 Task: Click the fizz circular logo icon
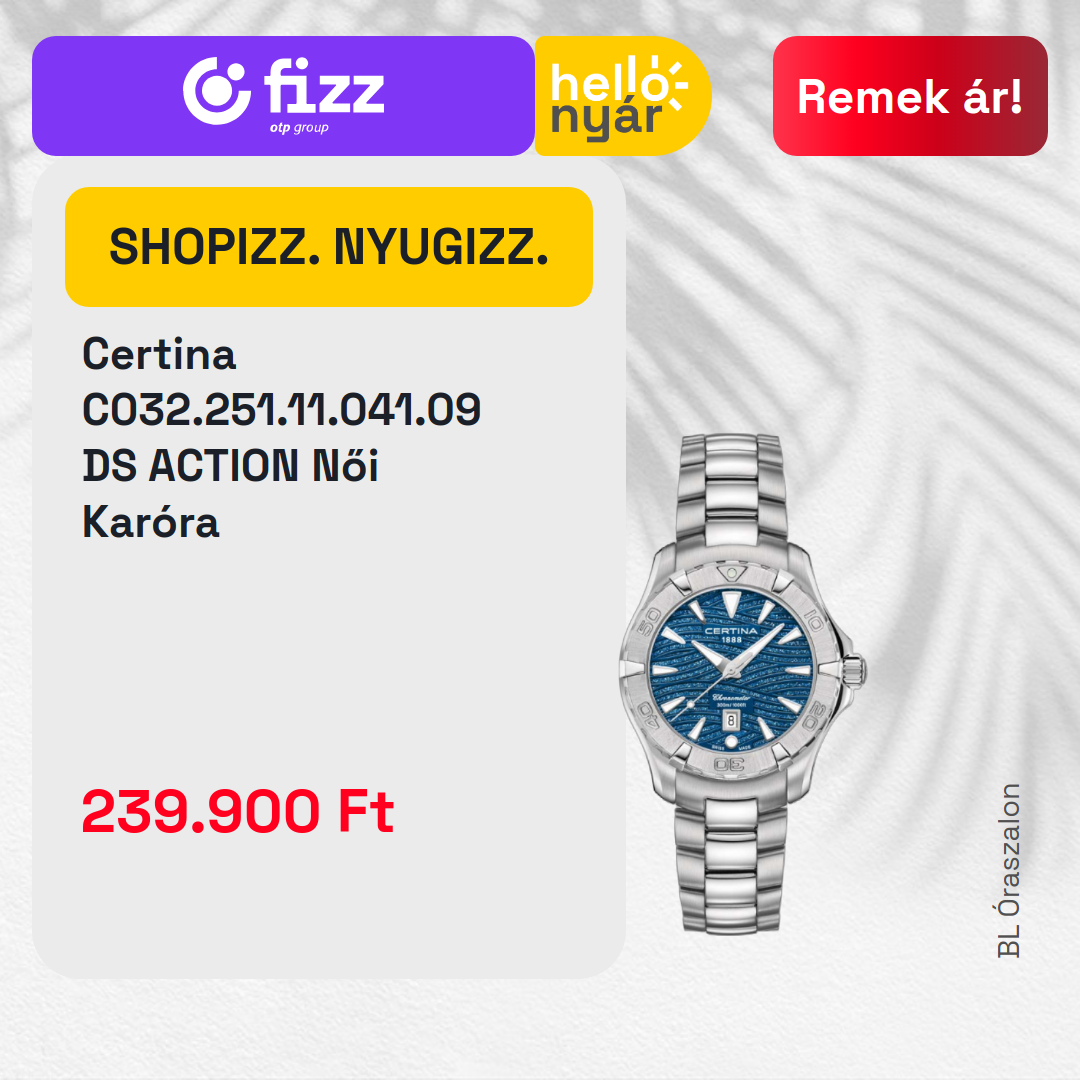pyautogui.click(x=216, y=91)
